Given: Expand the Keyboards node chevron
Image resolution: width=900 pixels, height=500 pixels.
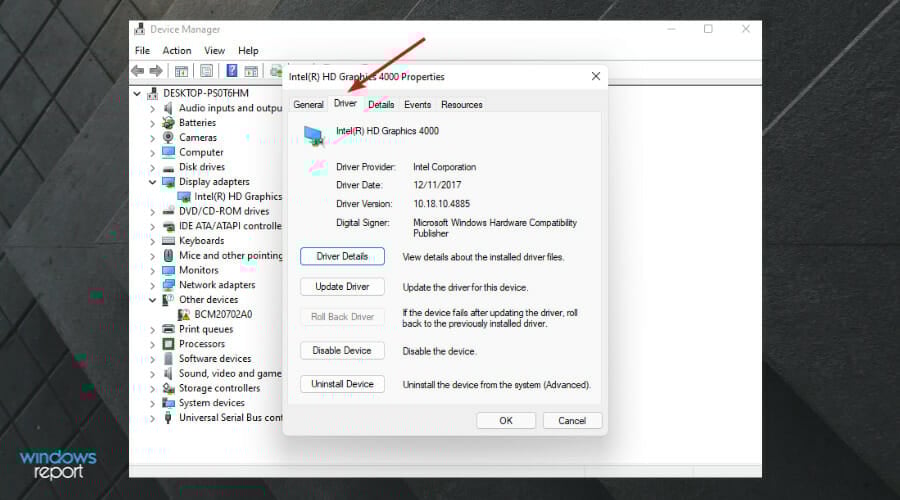Looking at the screenshot, I should coord(152,241).
